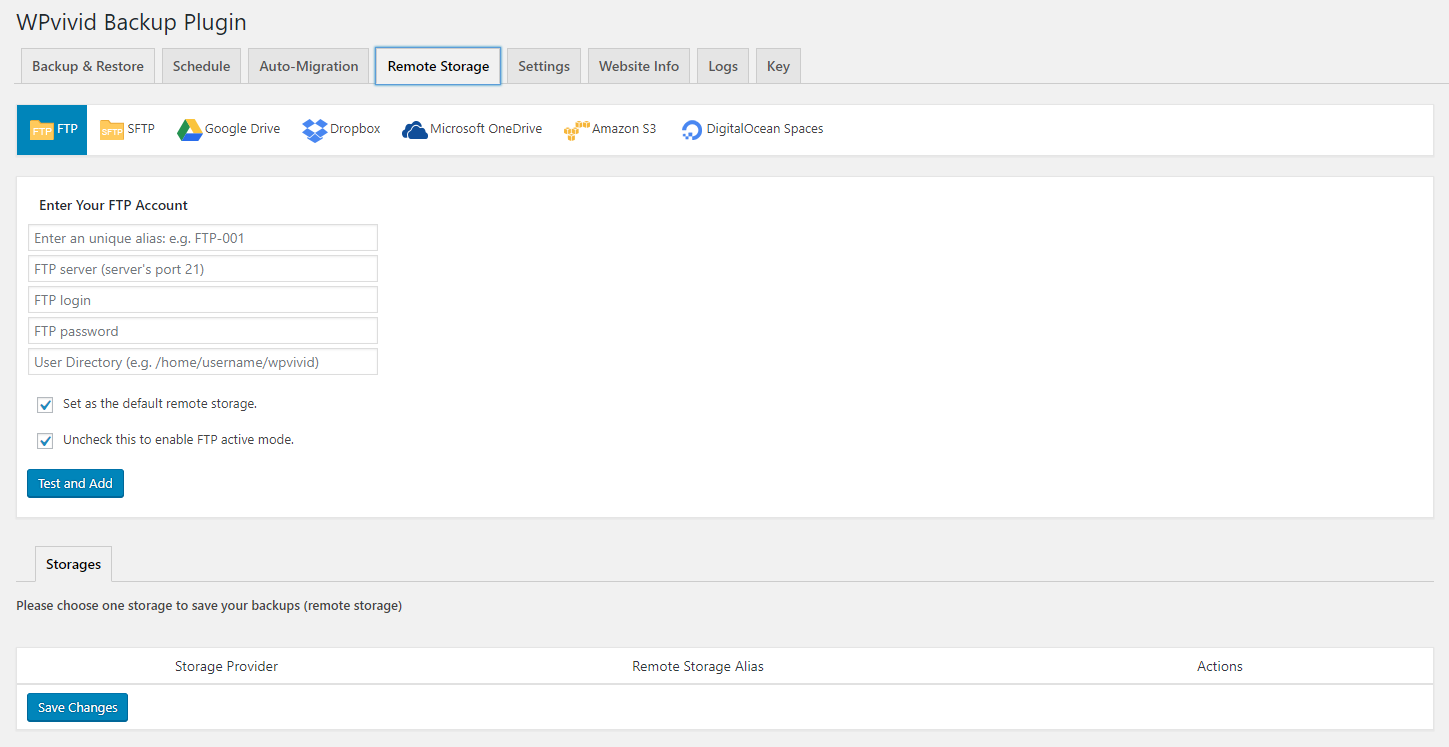Open the Settings tab

543,66
